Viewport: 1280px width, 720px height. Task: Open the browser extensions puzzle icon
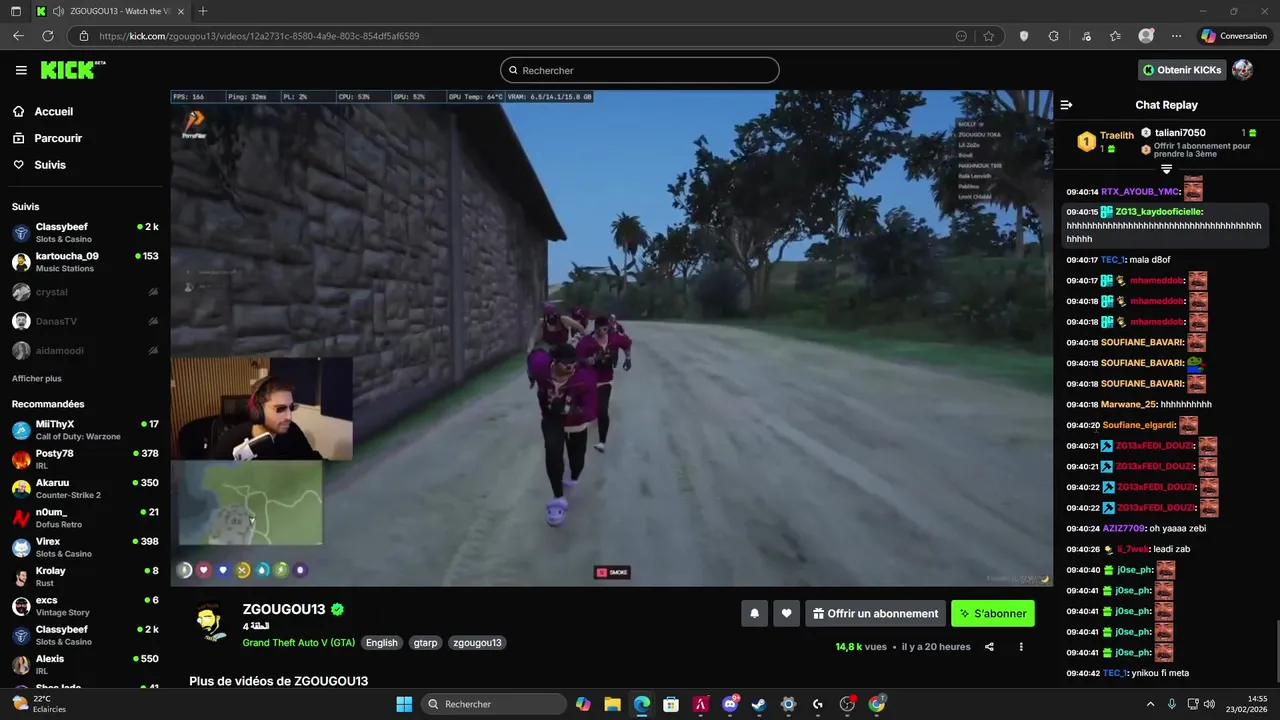tap(1053, 36)
